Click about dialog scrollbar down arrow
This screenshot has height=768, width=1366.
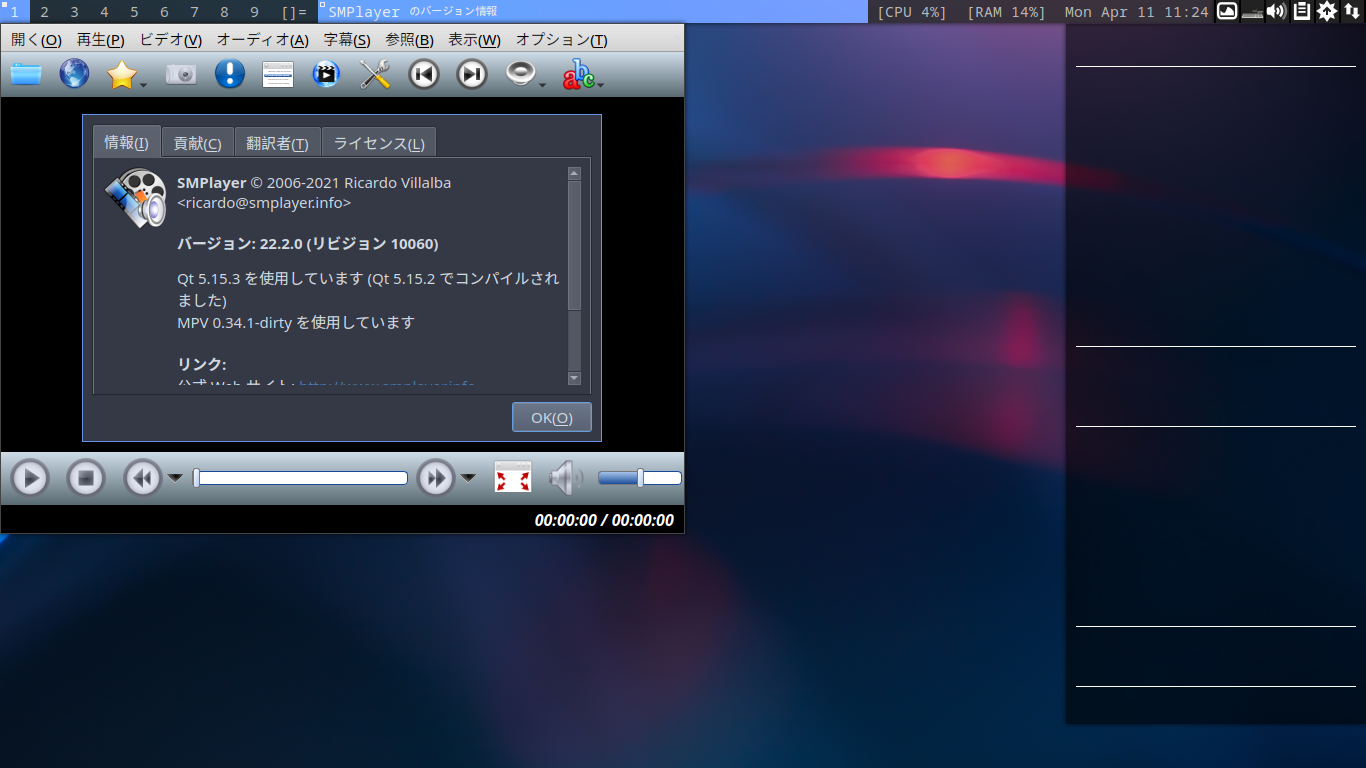574,377
